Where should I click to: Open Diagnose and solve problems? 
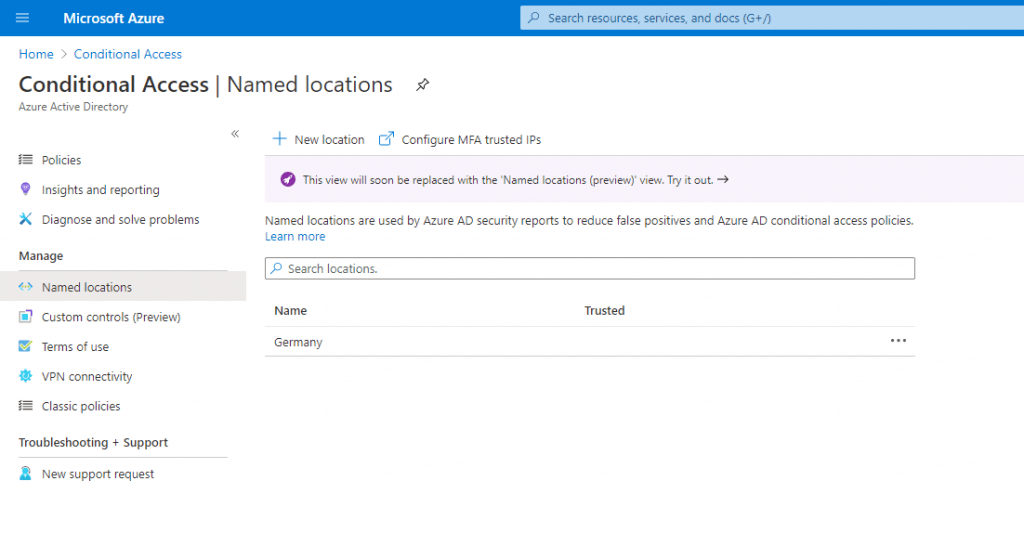pos(121,219)
